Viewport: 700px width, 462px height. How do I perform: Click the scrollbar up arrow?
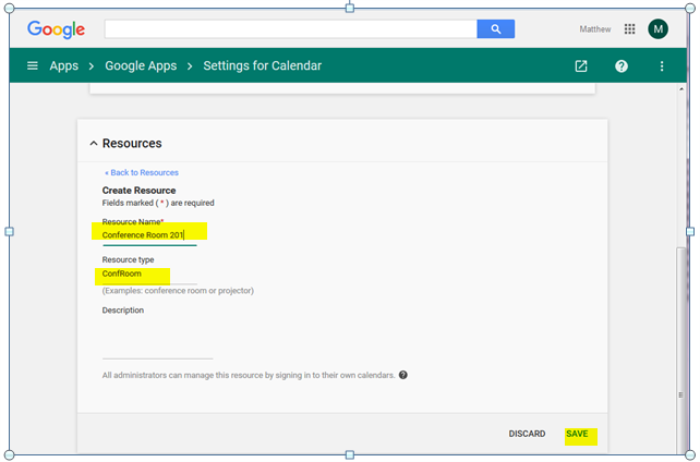[x=681, y=89]
